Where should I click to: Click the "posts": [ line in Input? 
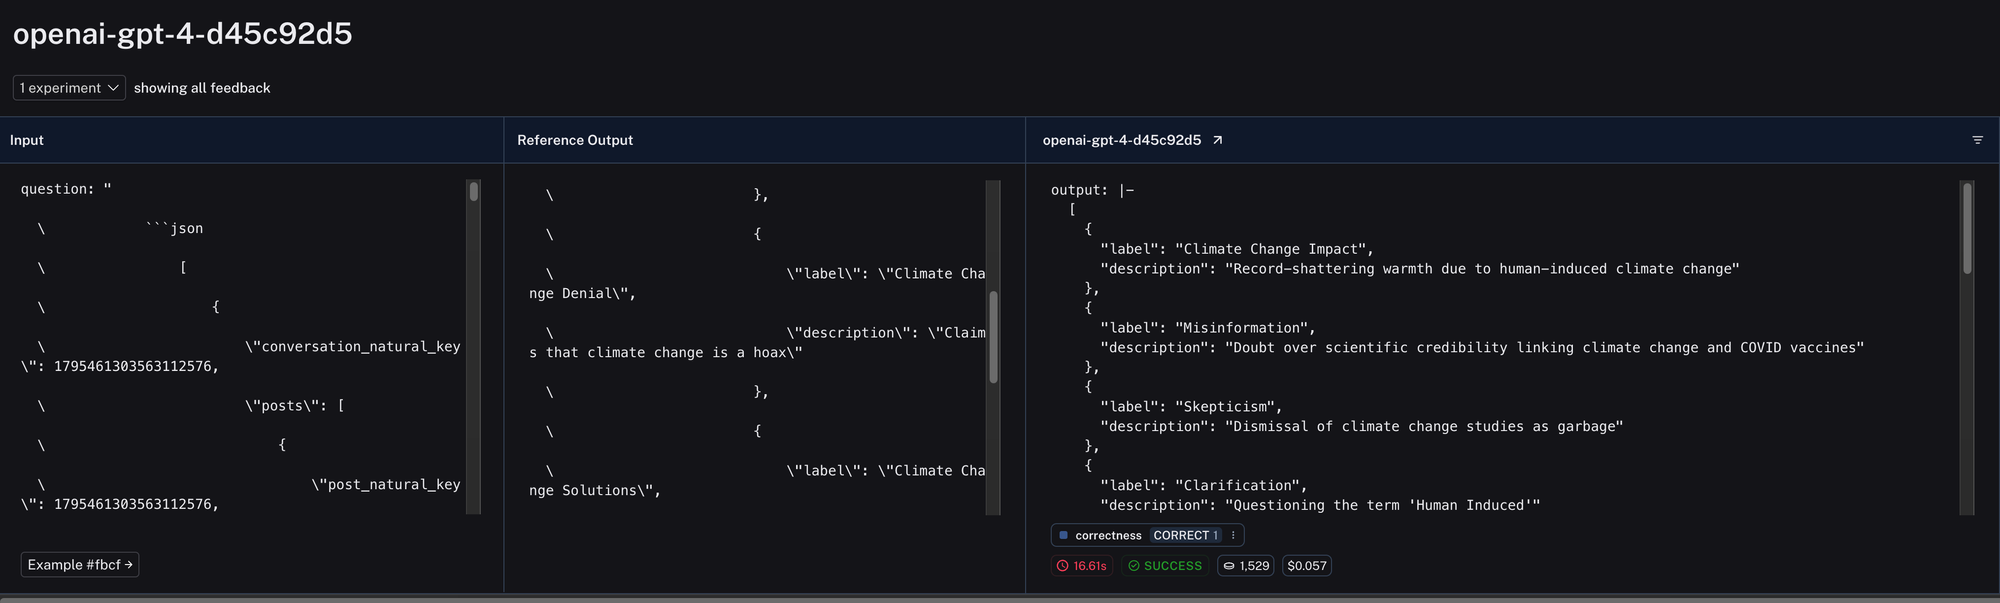click(x=295, y=406)
